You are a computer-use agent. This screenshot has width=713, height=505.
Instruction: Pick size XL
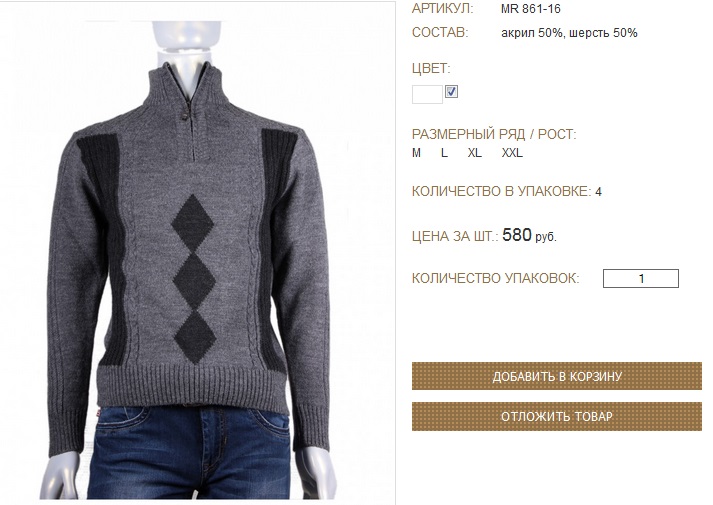point(475,153)
